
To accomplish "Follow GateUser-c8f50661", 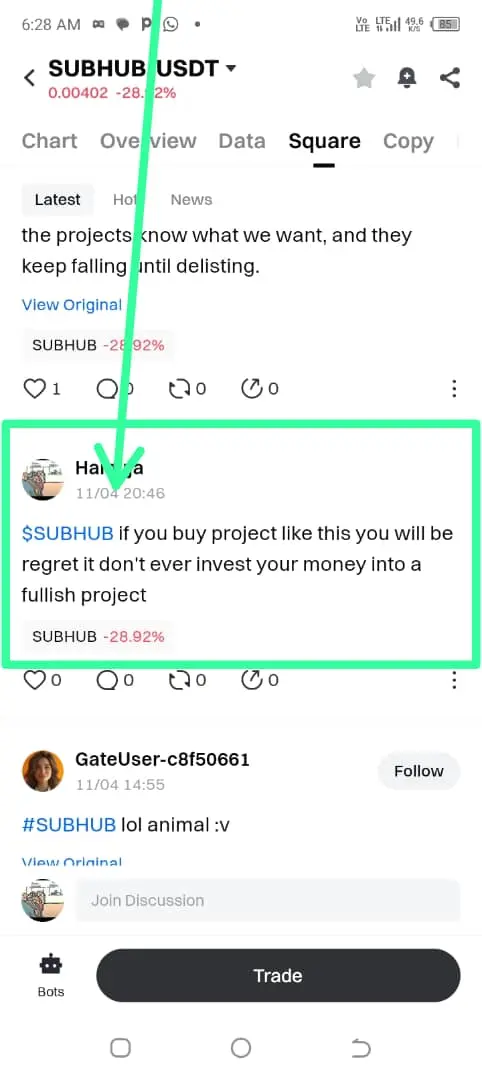I will click(419, 771).
